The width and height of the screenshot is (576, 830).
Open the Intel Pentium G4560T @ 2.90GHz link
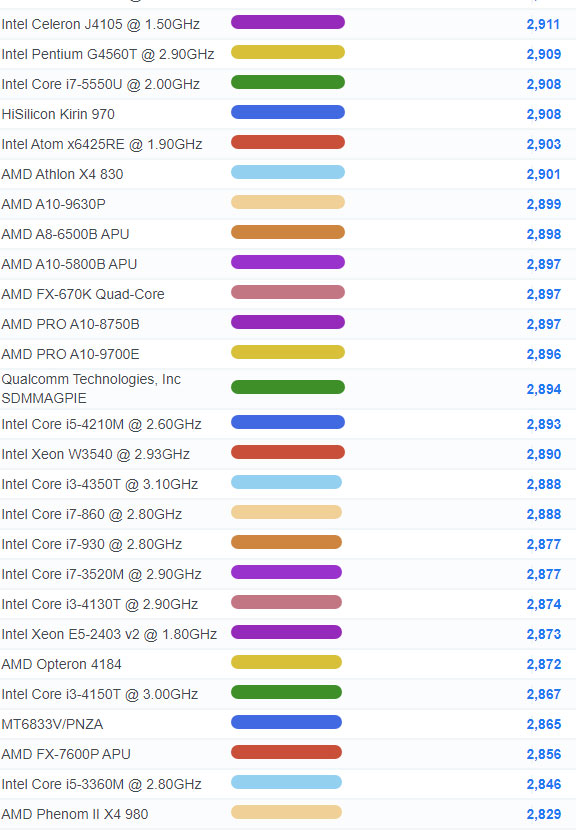108,55
